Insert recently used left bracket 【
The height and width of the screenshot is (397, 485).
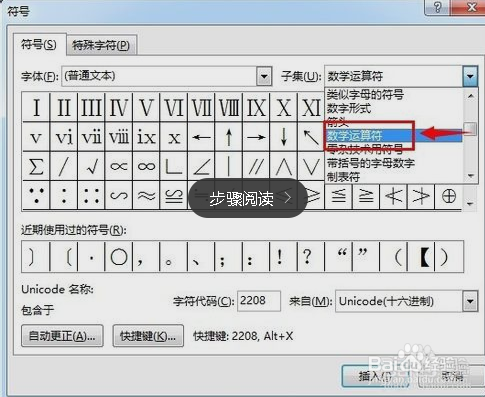click(x=421, y=257)
